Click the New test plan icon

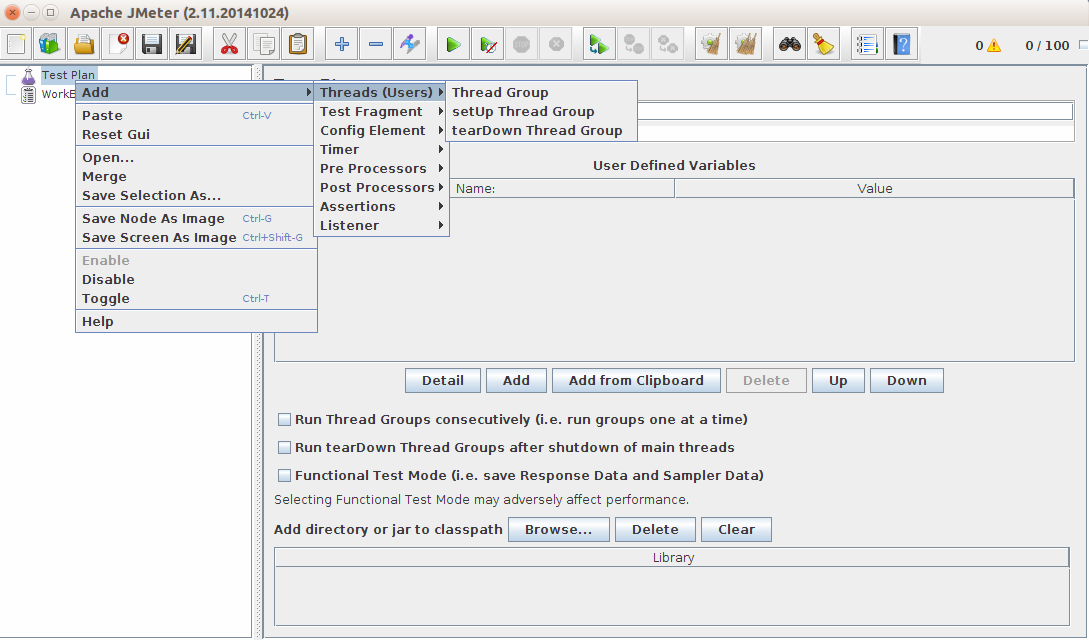pos(16,44)
